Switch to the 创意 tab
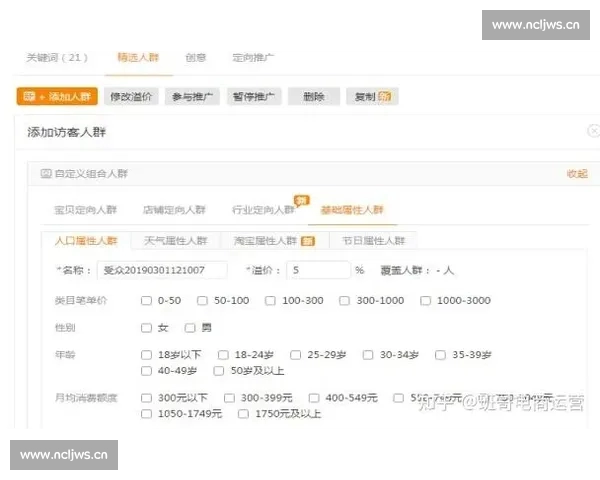This screenshot has height=480, width=600. pos(196,58)
